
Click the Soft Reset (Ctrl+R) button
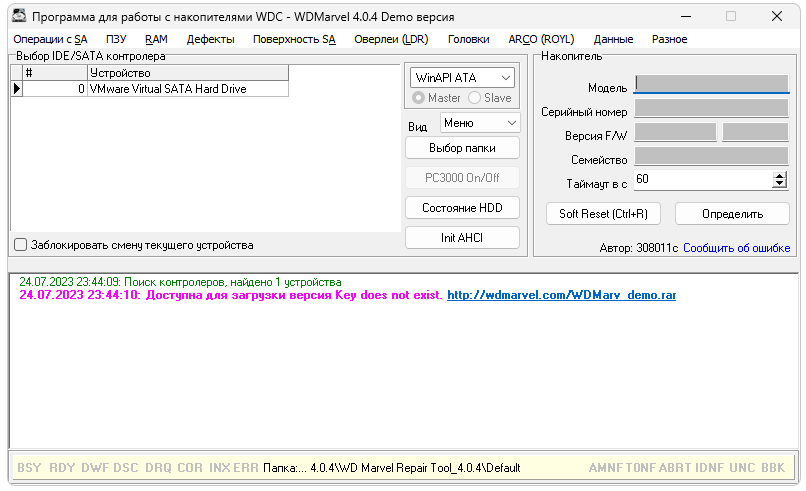click(603, 214)
